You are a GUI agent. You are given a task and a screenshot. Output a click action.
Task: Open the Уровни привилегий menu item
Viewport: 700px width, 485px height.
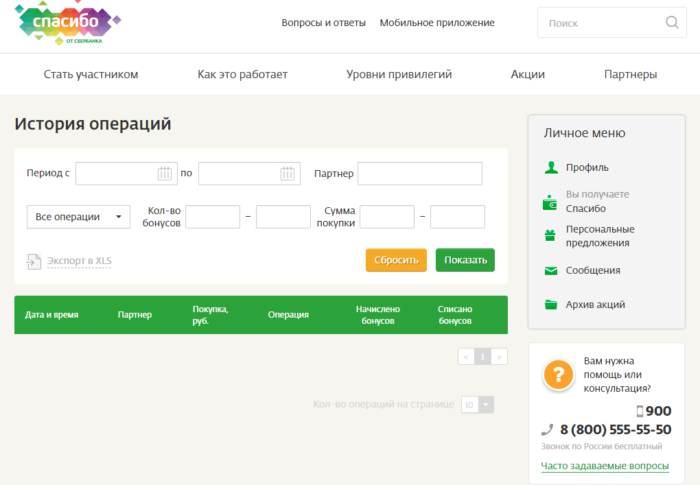point(399,75)
